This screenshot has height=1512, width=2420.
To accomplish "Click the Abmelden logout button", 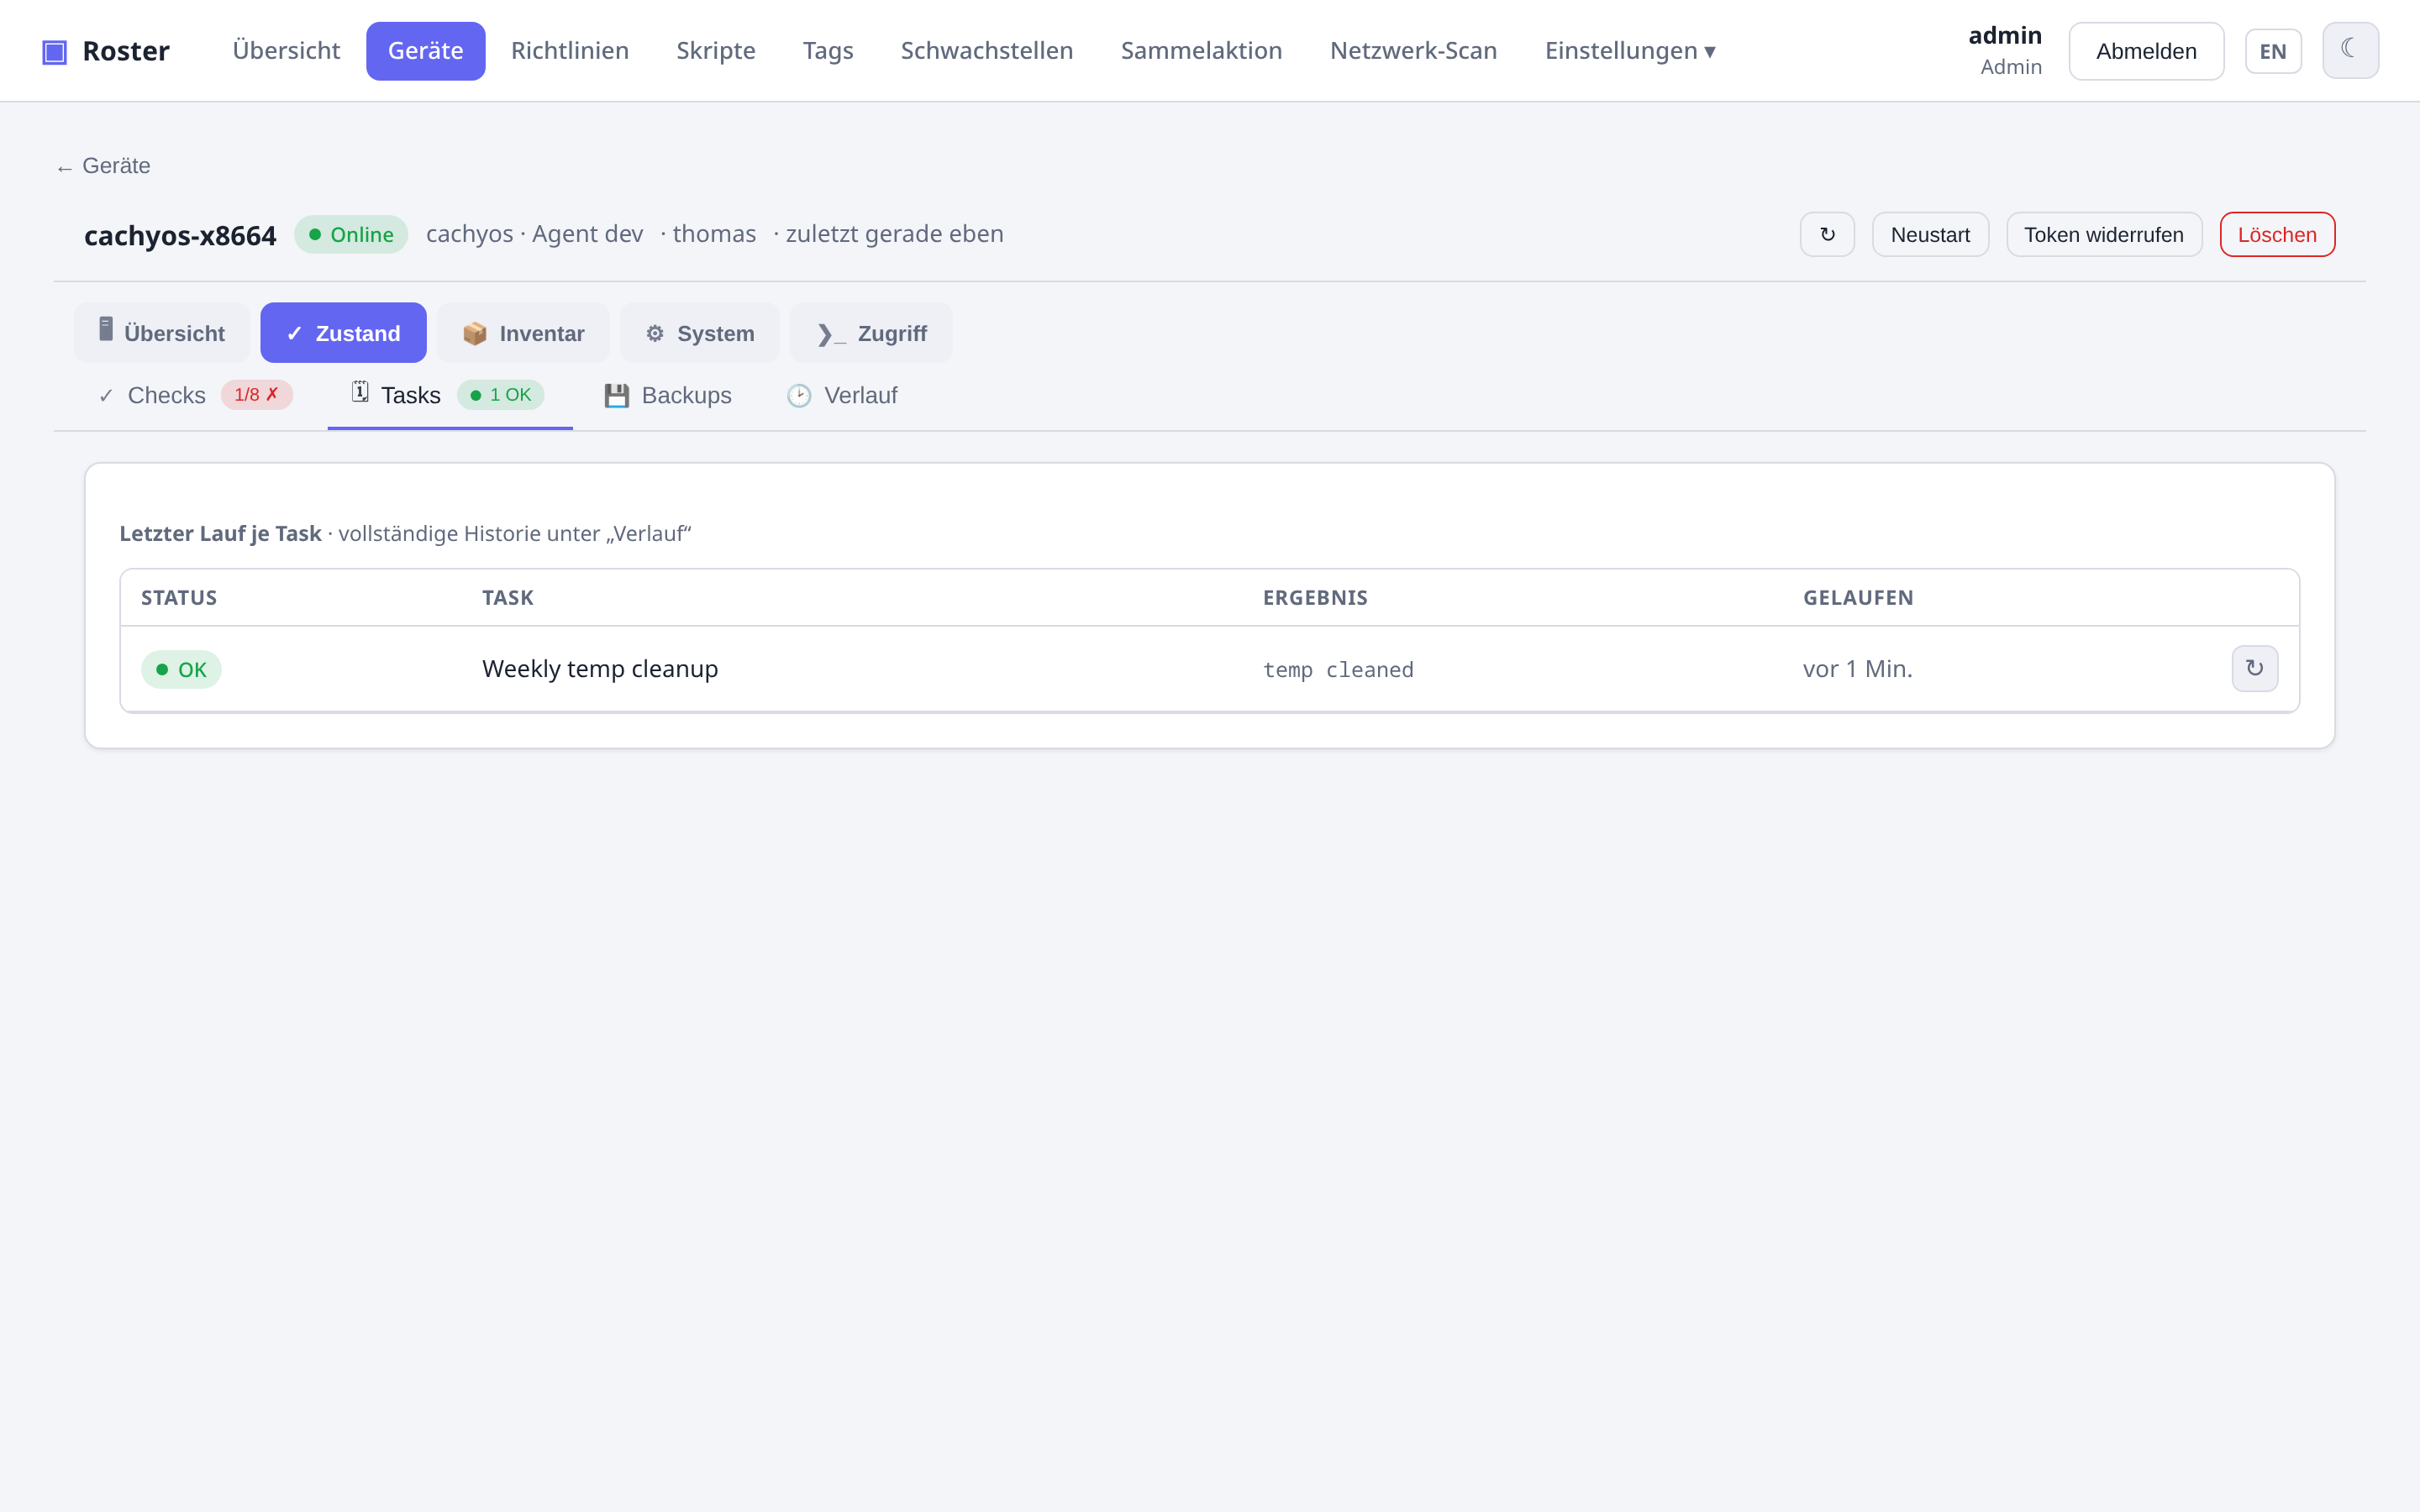I will 2146,51.
